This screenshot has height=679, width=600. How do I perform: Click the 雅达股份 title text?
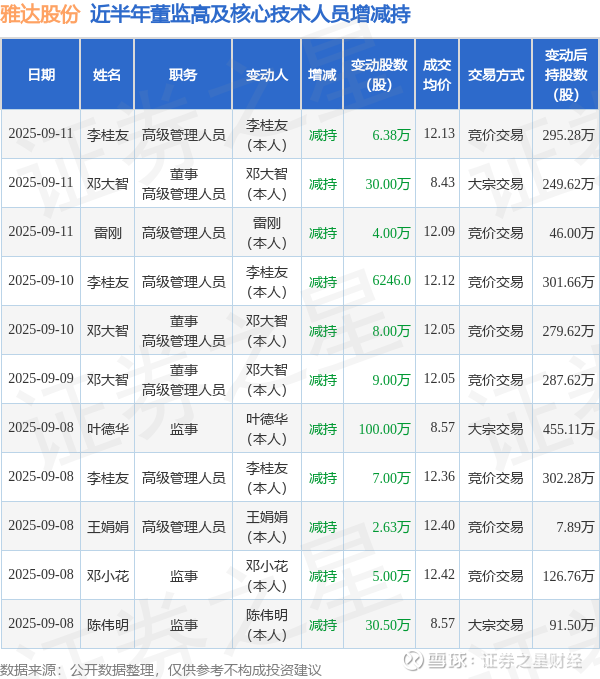point(40,14)
